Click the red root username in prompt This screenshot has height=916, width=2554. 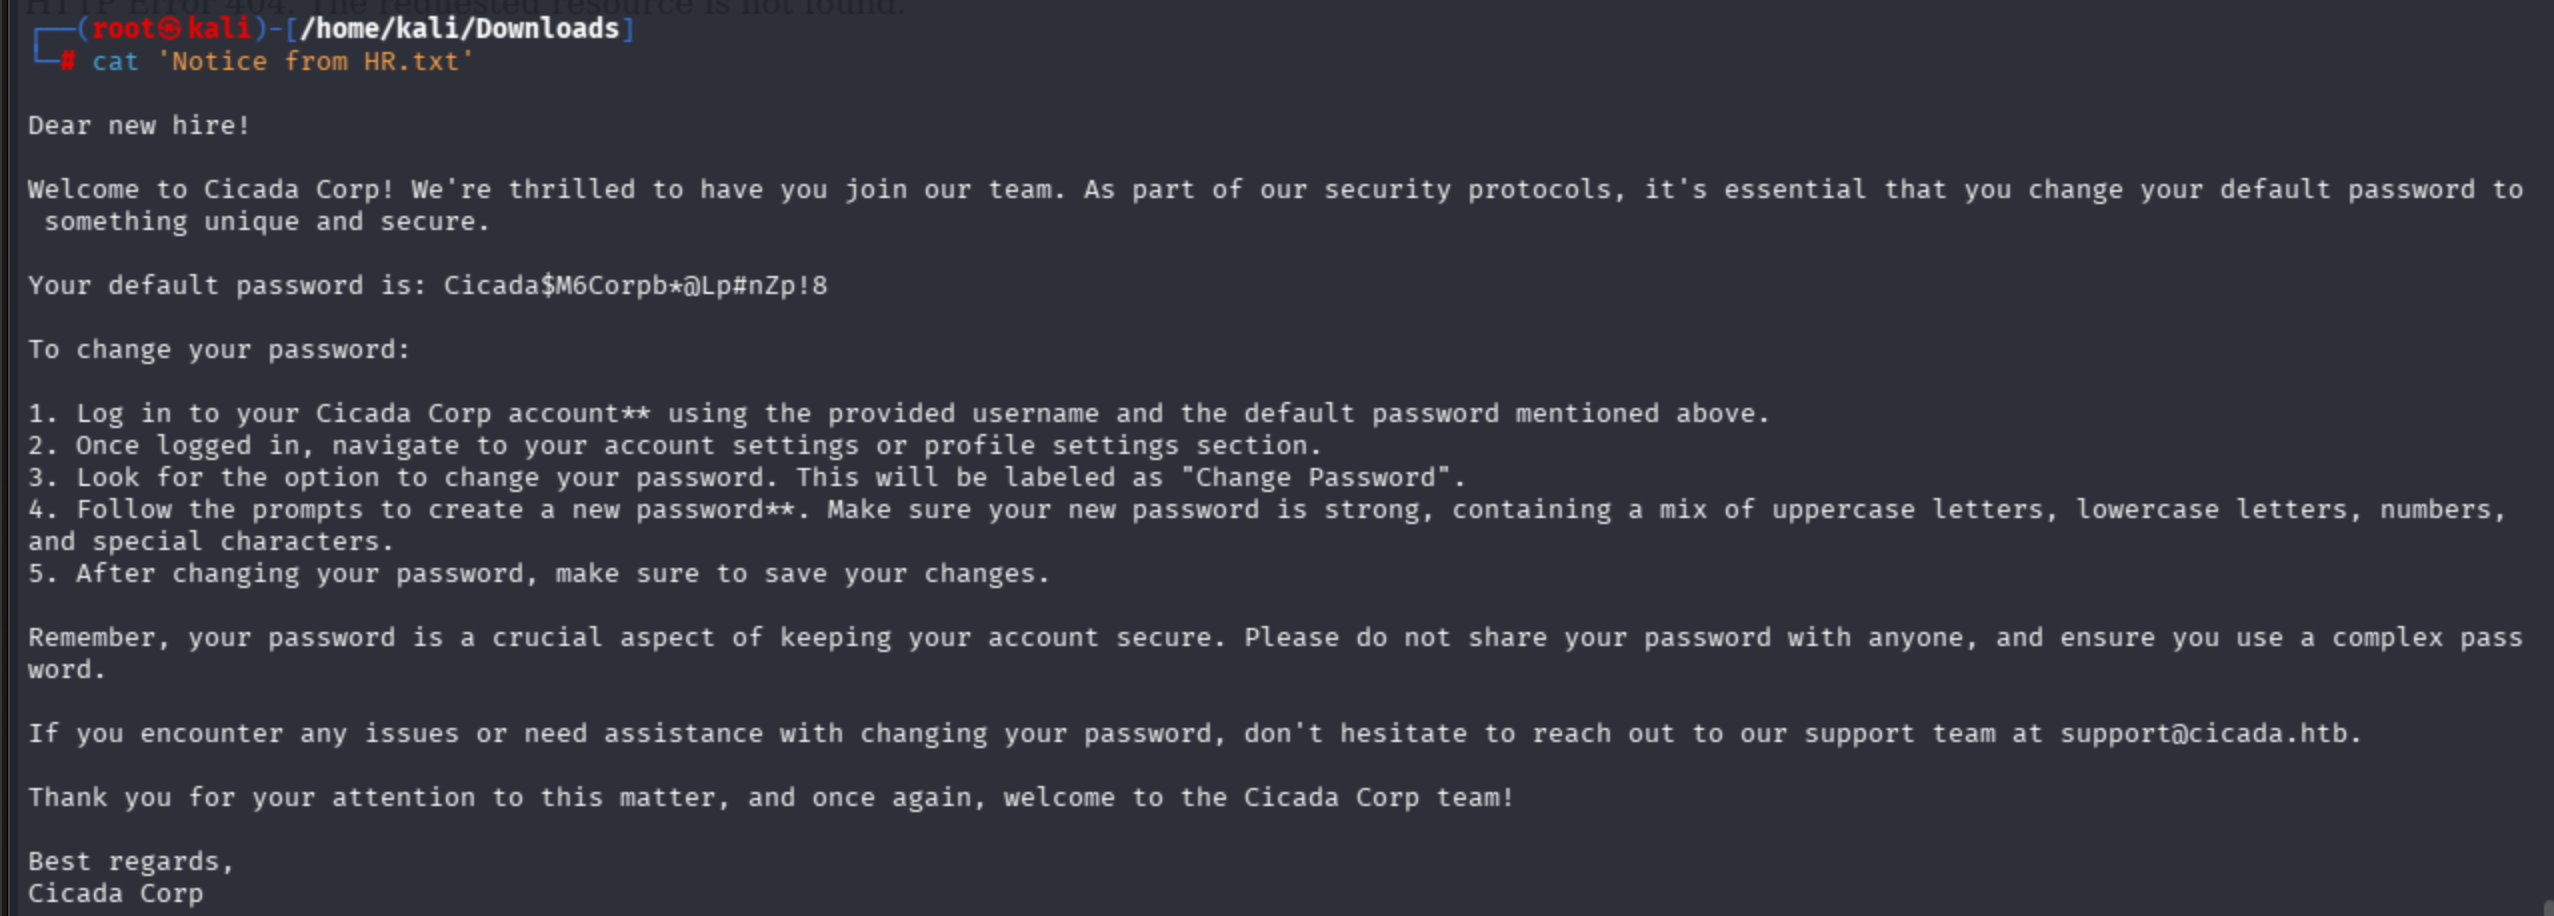click(124, 29)
